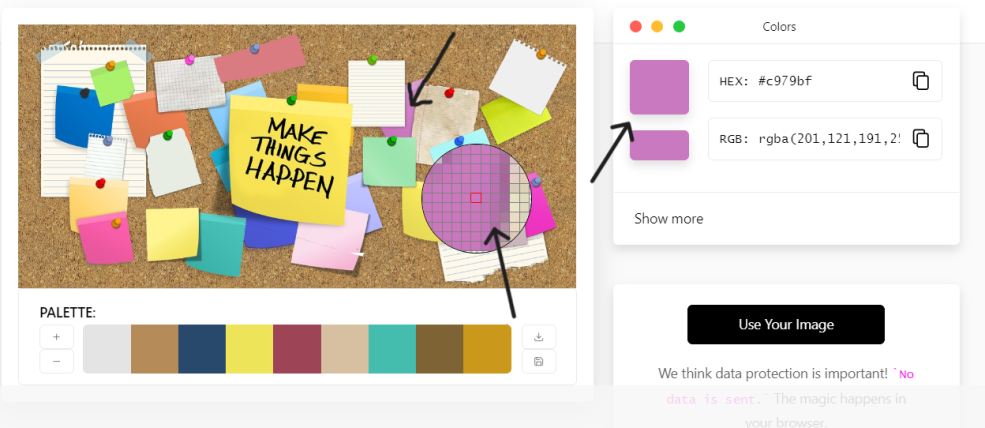
Task: Click the red window close dot
Action: [636, 26]
